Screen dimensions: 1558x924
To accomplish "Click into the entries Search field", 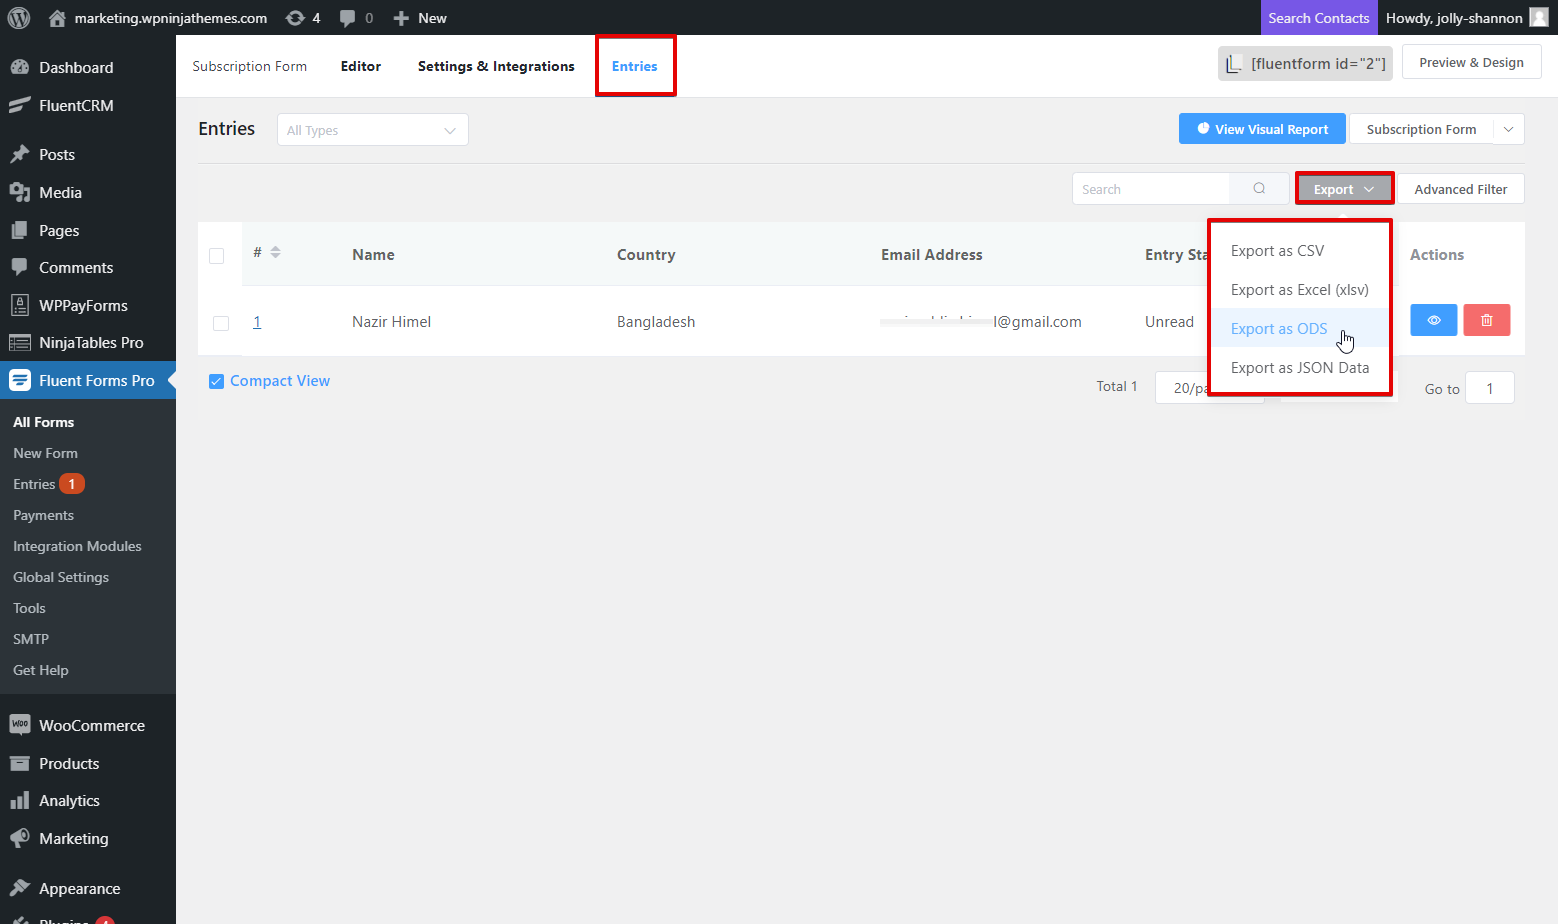I will (1151, 189).
